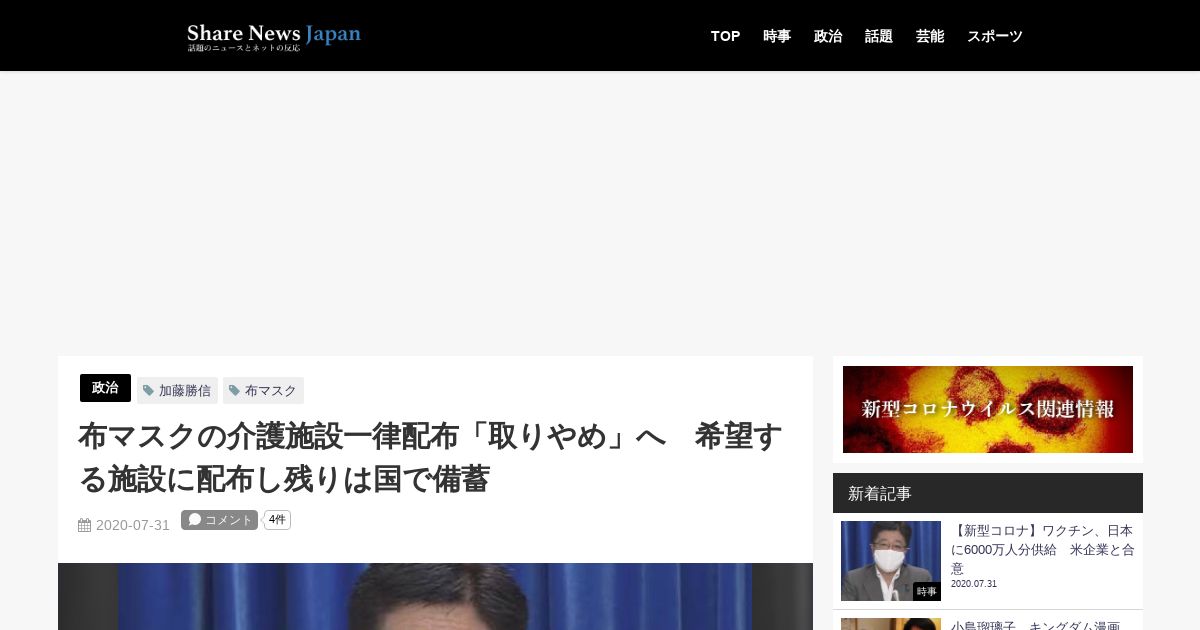Open the 新型コロナウイルス関連情報 banner
Viewport: 1200px width, 630px height.
click(988, 409)
